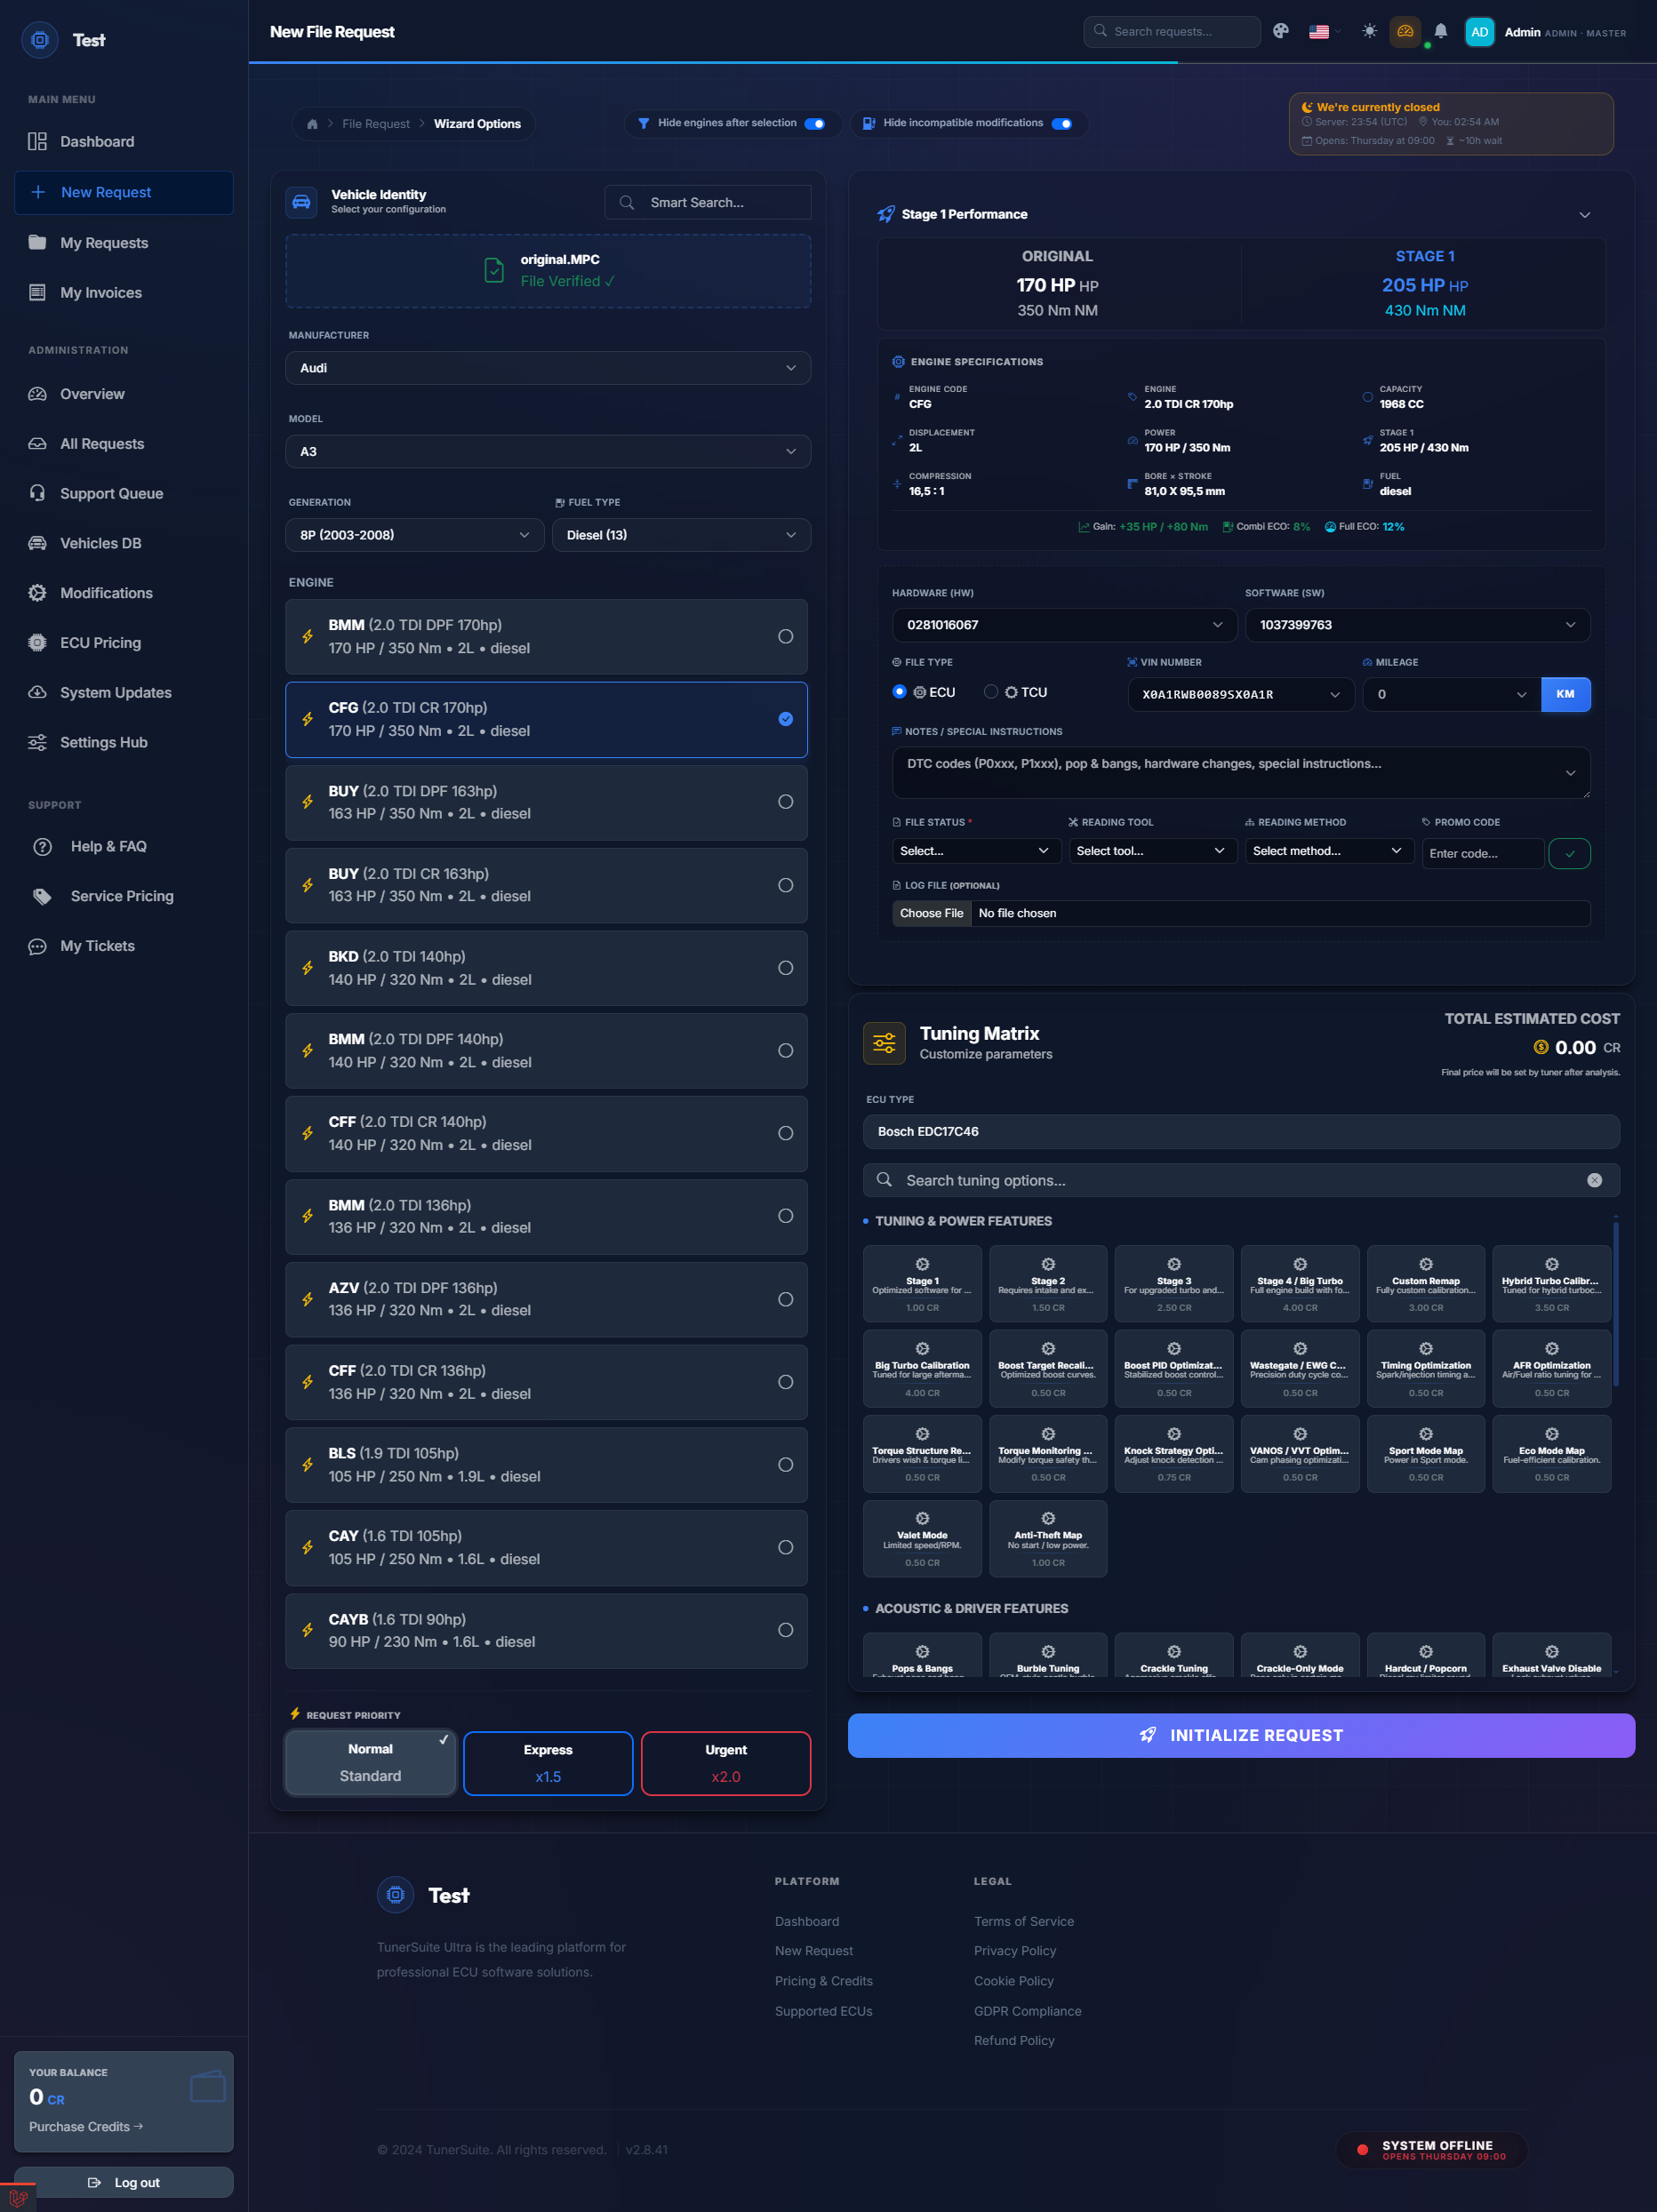Clear the tuning options search field
1657x2212 pixels.
click(x=1594, y=1180)
